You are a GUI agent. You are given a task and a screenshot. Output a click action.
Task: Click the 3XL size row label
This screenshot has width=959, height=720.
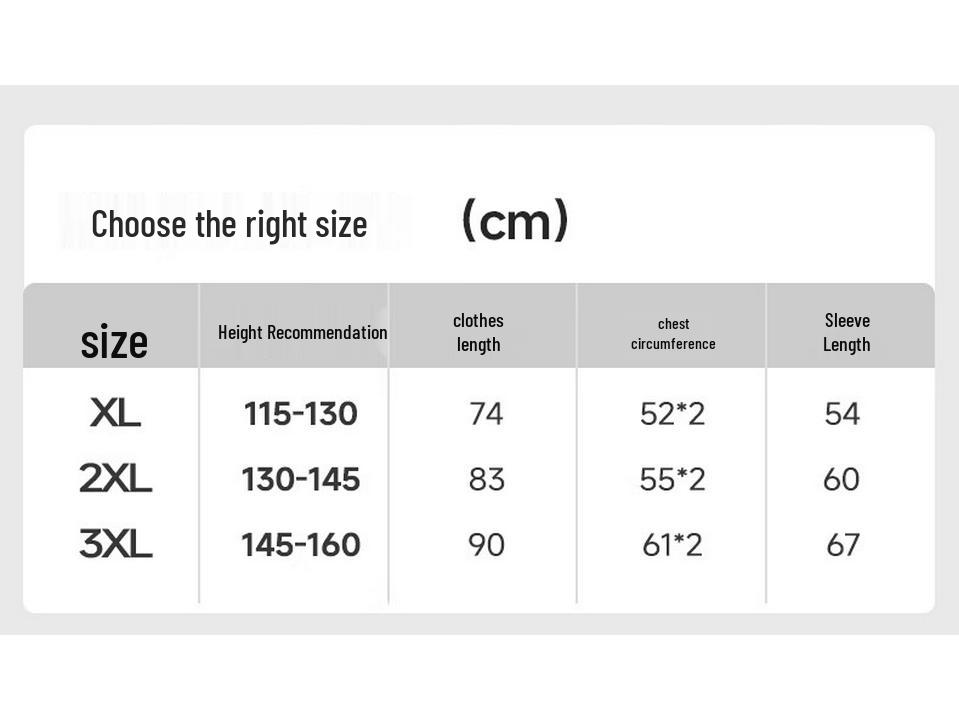(115, 544)
